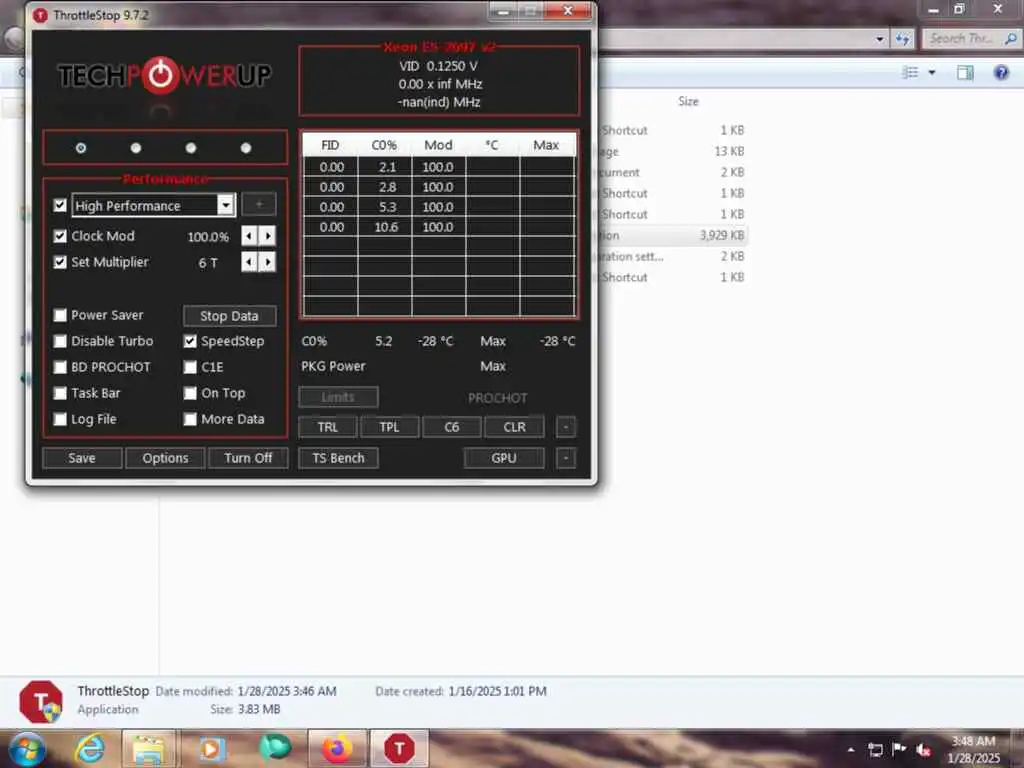The height and width of the screenshot is (768, 1024).
Task: Click the CLR button to clear data
Action: [x=514, y=427]
